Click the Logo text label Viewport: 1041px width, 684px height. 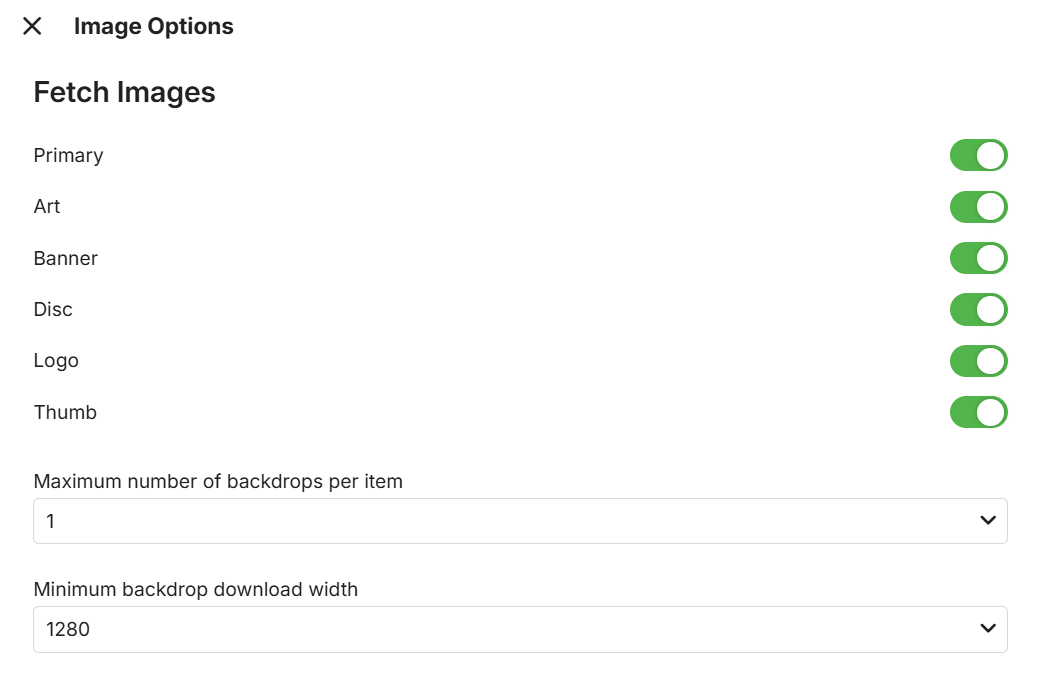coord(56,361)
